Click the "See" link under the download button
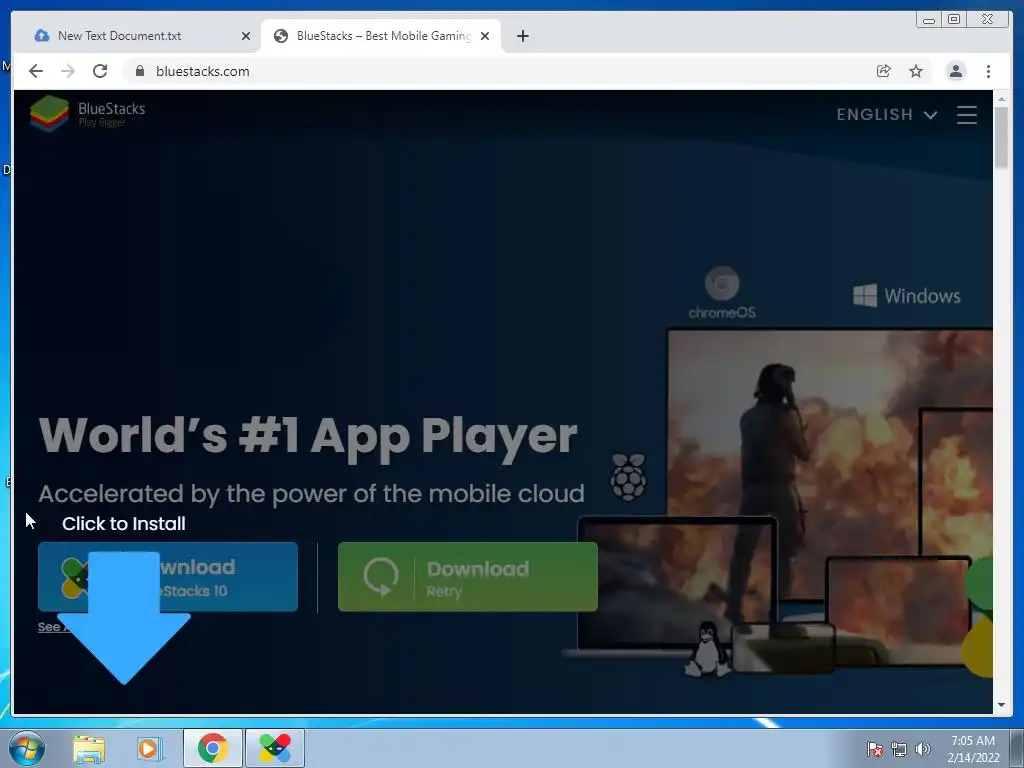 49,627
